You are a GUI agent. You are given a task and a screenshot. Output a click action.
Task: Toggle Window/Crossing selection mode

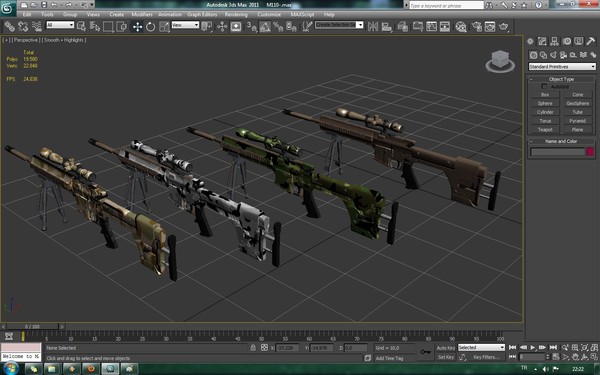[x=121, y=26]
